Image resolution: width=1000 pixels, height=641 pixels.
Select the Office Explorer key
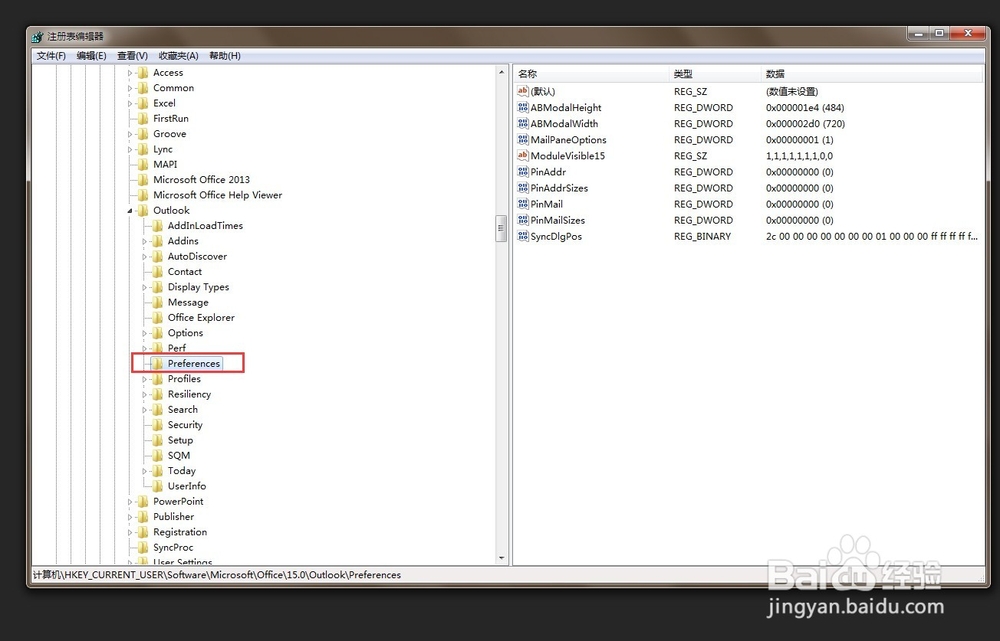(201, 318)
